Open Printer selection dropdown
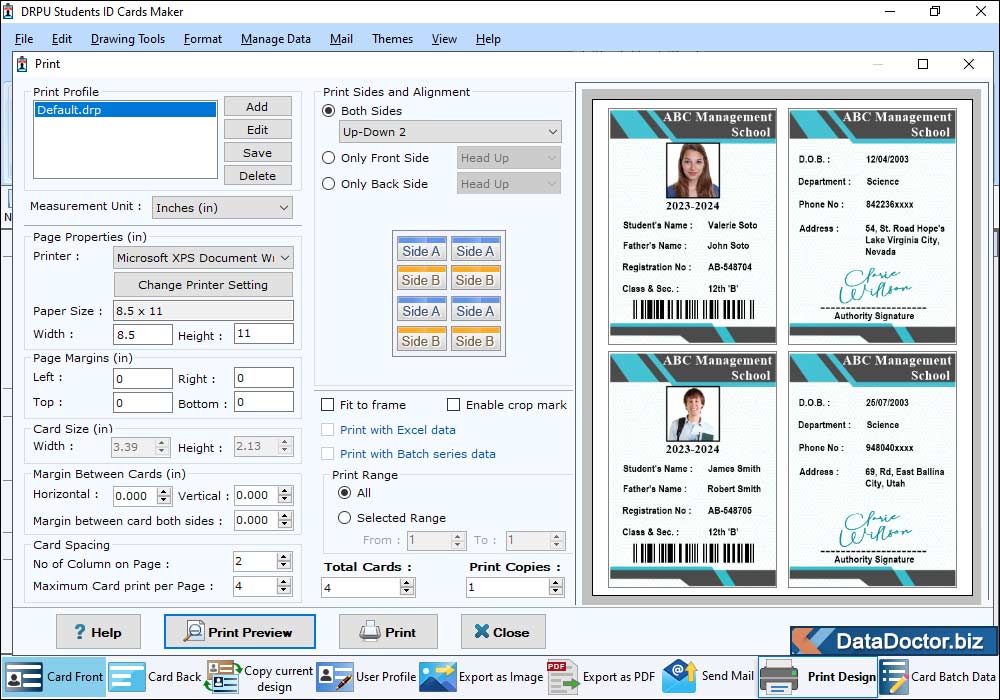This screenshot has width=1000, height=700. (203, 258)
